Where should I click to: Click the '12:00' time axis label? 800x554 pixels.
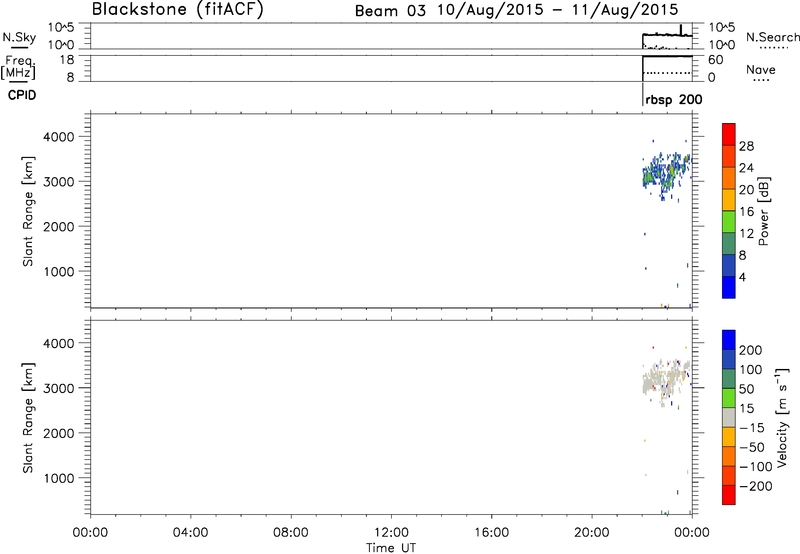point(391,533)
